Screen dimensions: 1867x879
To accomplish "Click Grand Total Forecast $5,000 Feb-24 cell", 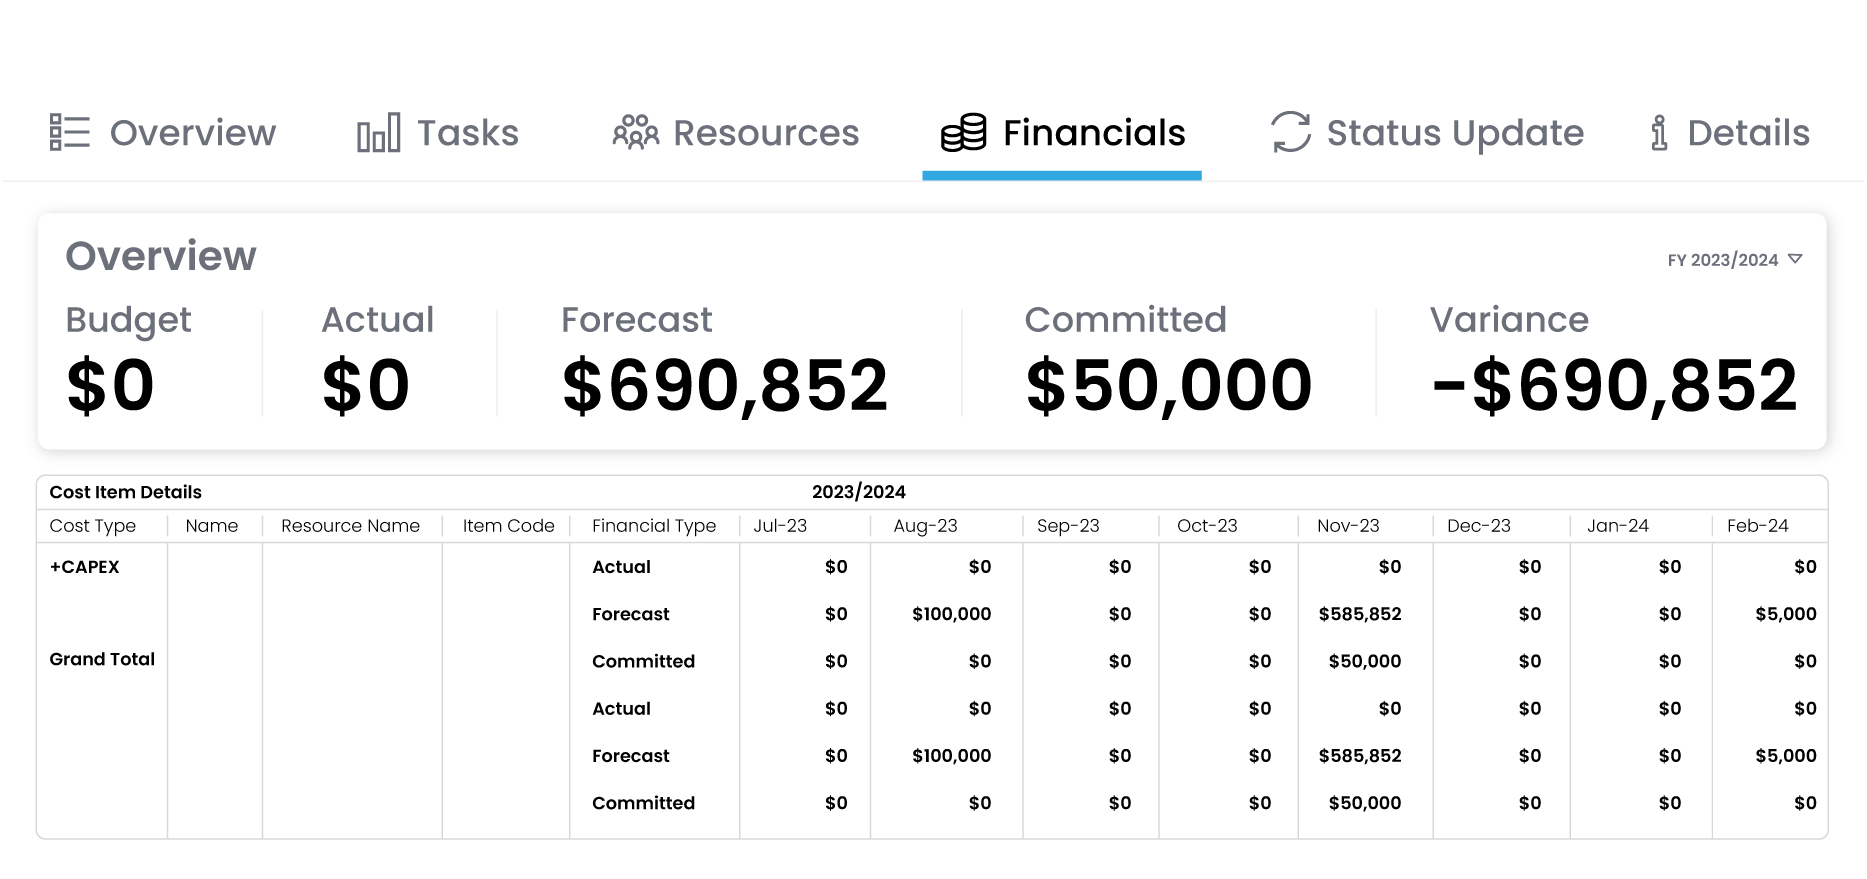I will (x=1786, y=756).
